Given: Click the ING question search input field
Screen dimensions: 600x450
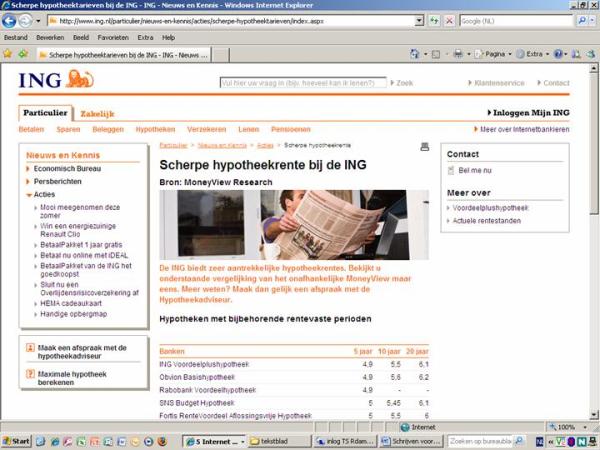Looking at the screenshot, I should point(303,83).
